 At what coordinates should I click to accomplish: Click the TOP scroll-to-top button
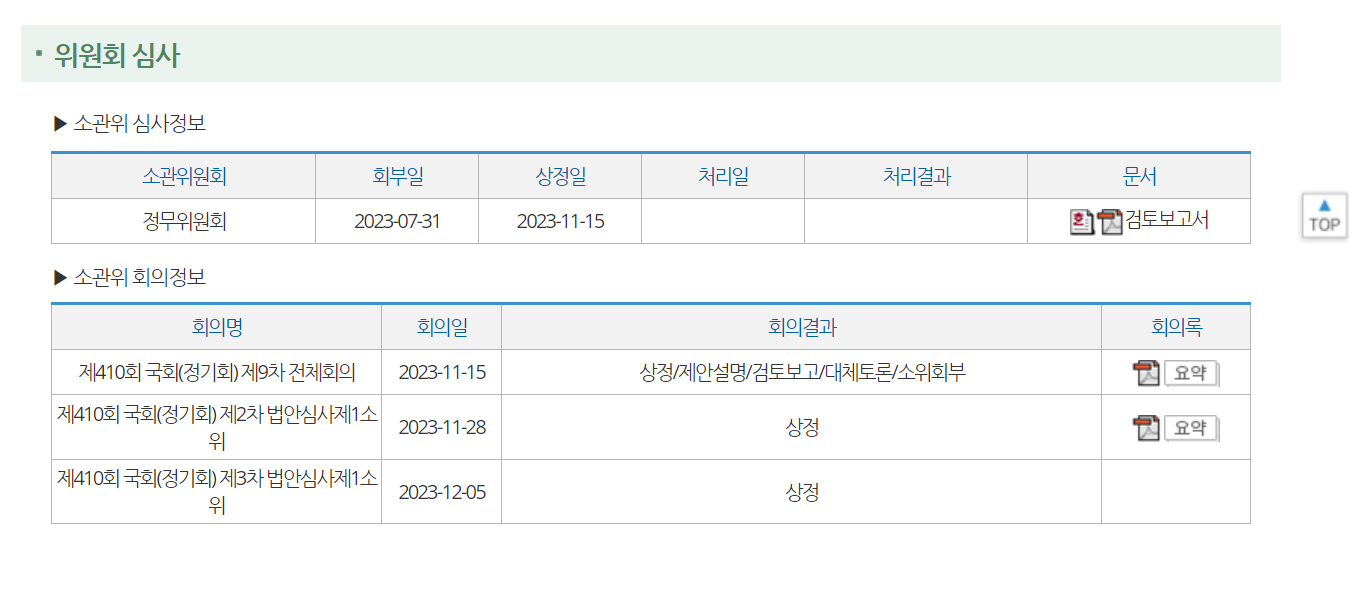click(x=1324, y=215)
